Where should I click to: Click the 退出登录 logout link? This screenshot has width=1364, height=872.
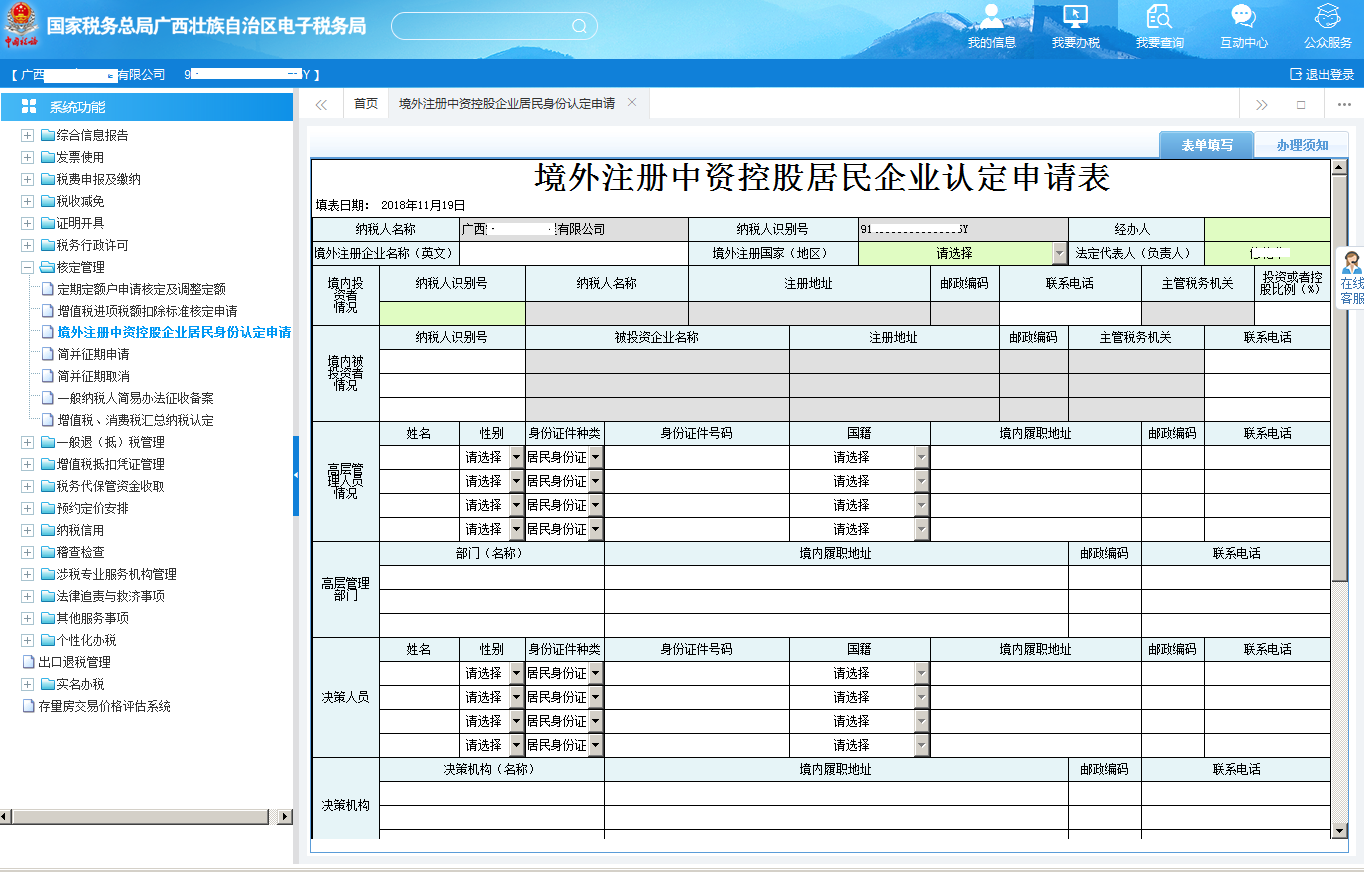click(x=1322, y=74)
